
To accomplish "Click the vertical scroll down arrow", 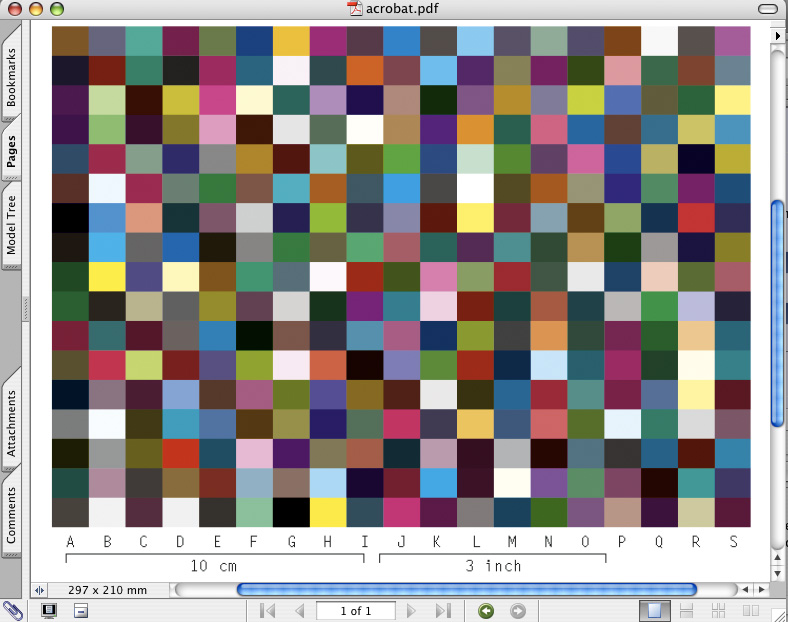I will pos(777,573).
